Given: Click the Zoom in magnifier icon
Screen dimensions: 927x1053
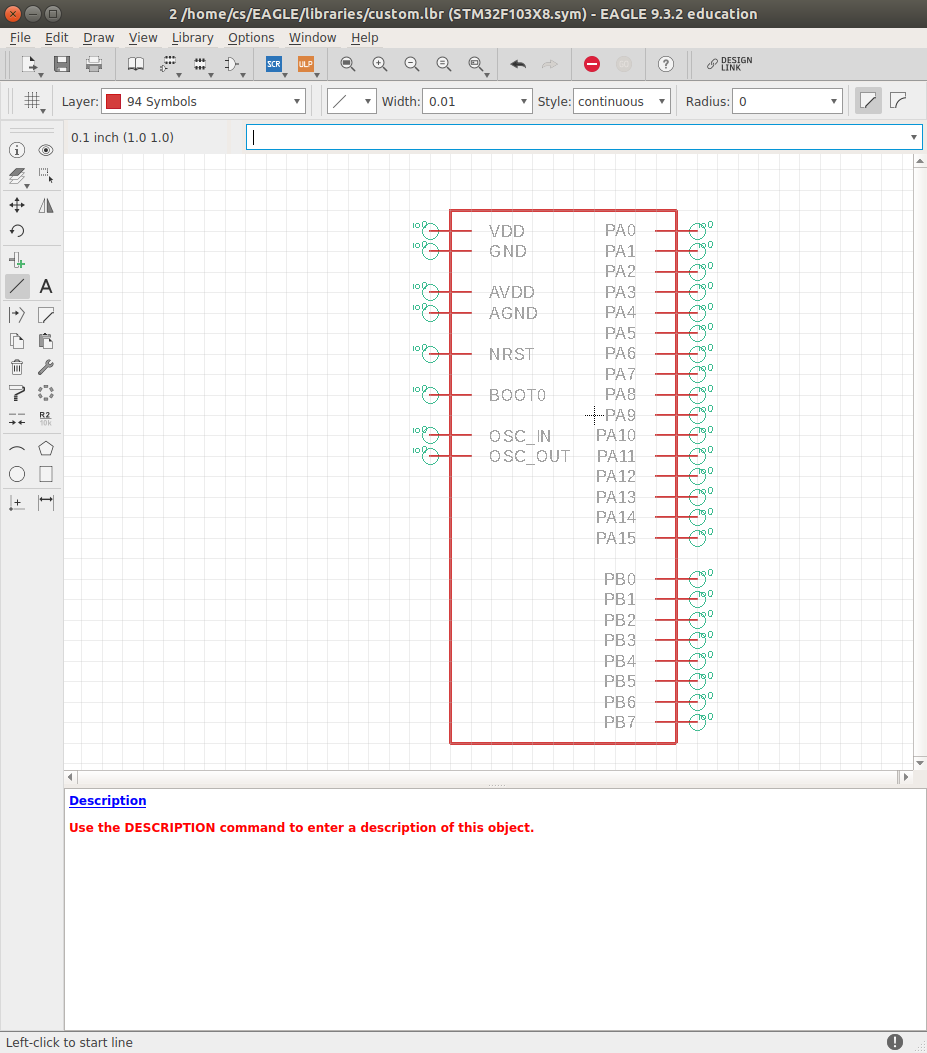Looking at the screenshot, I should 380,64.
